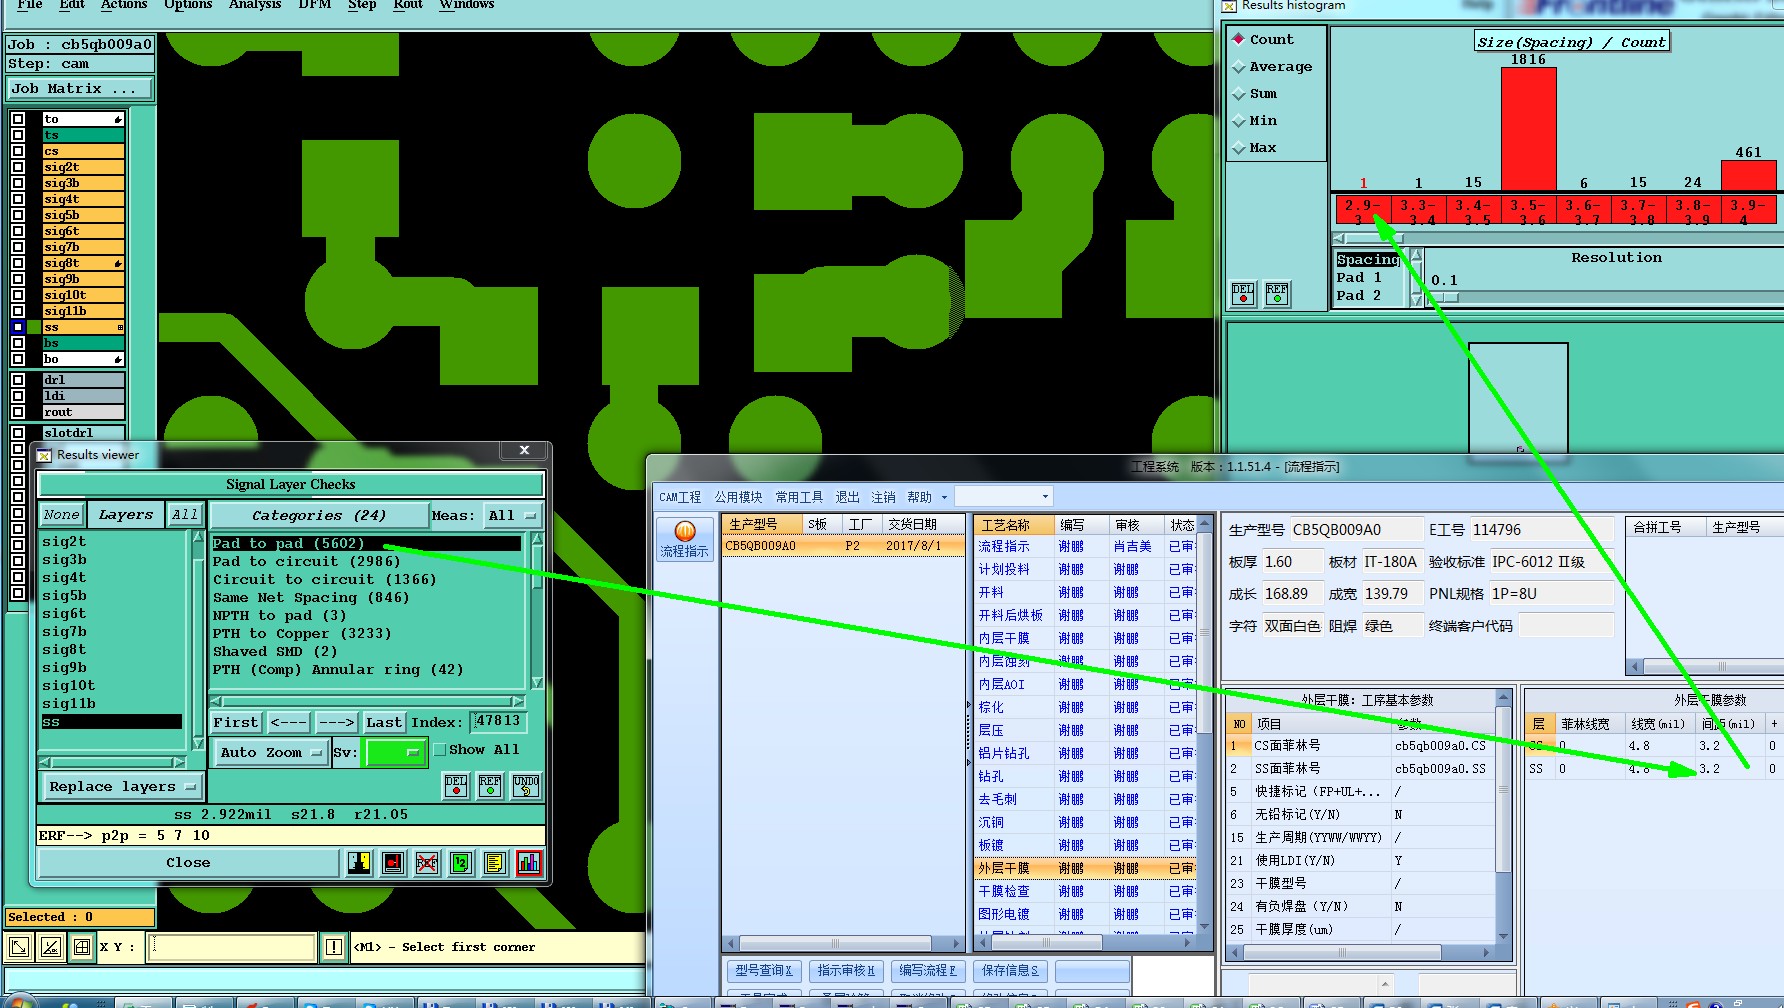
Task: Click the First navigation button
Action: pyautogui.click(x=236, y=722)
